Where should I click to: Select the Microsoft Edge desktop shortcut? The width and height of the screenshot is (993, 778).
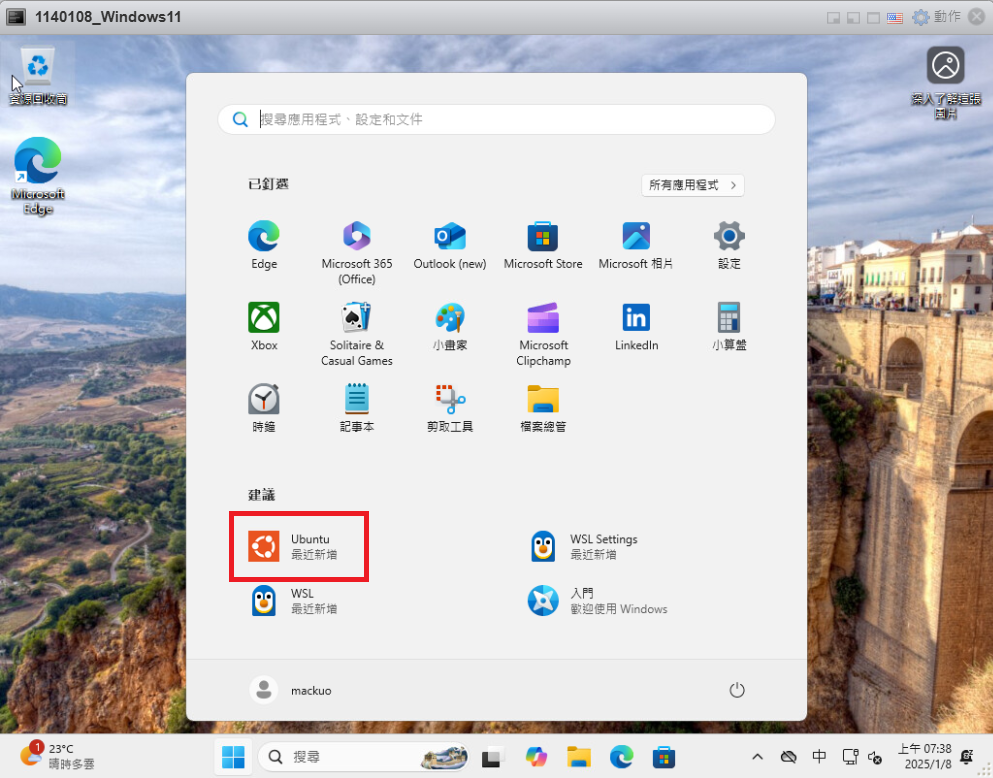pyautogui.click(x=38, y=176)
